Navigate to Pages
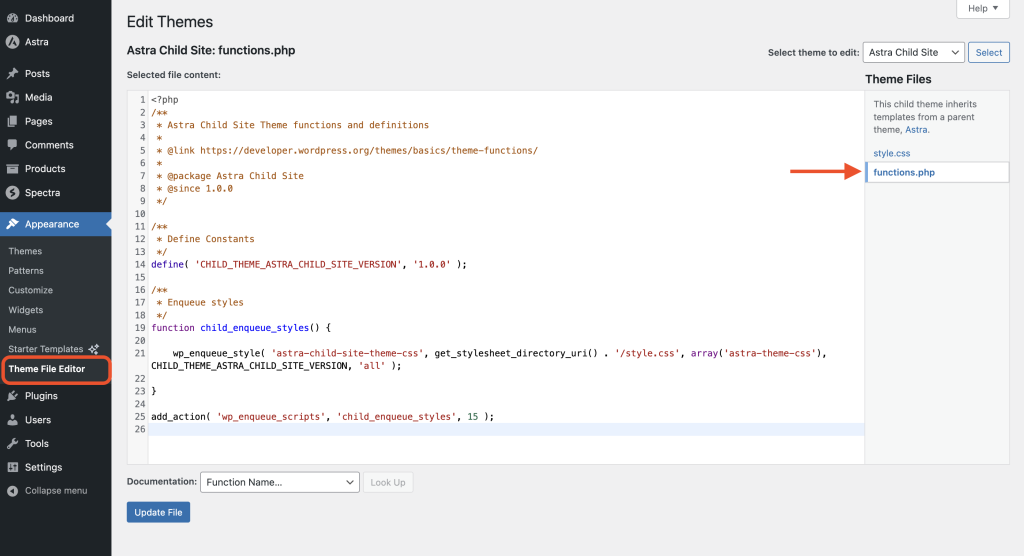 tap(39, 122)
